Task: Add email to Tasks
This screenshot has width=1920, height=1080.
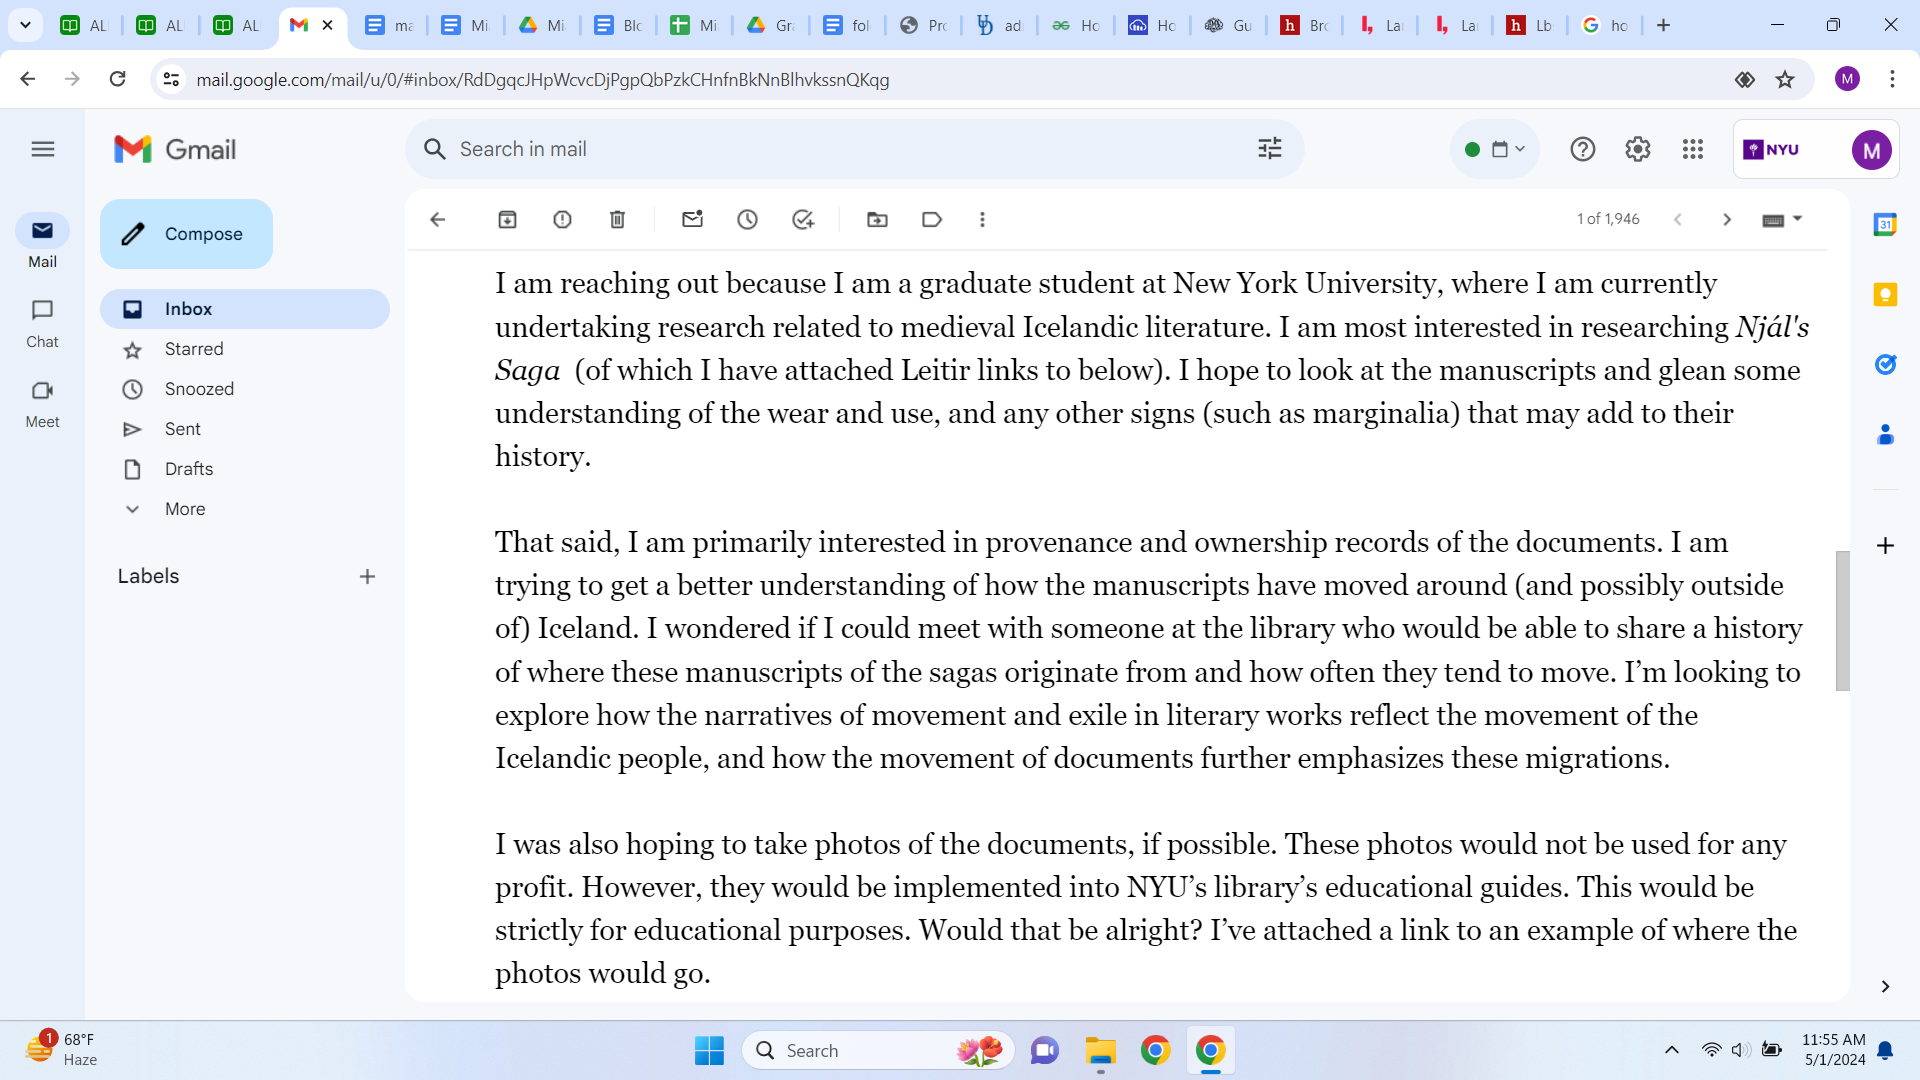Action: coord(802,220)
